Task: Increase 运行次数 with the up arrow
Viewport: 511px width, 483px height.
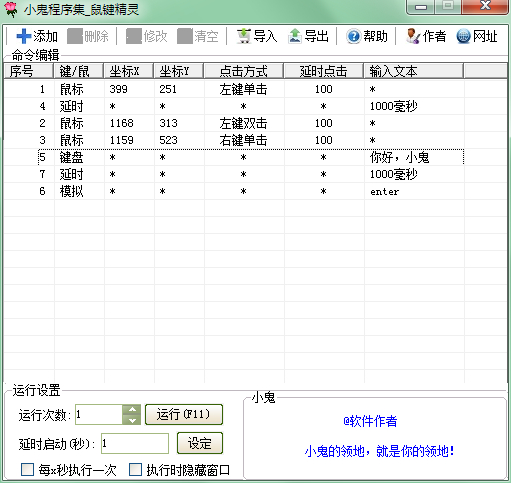Action: (x=132, y=410)
